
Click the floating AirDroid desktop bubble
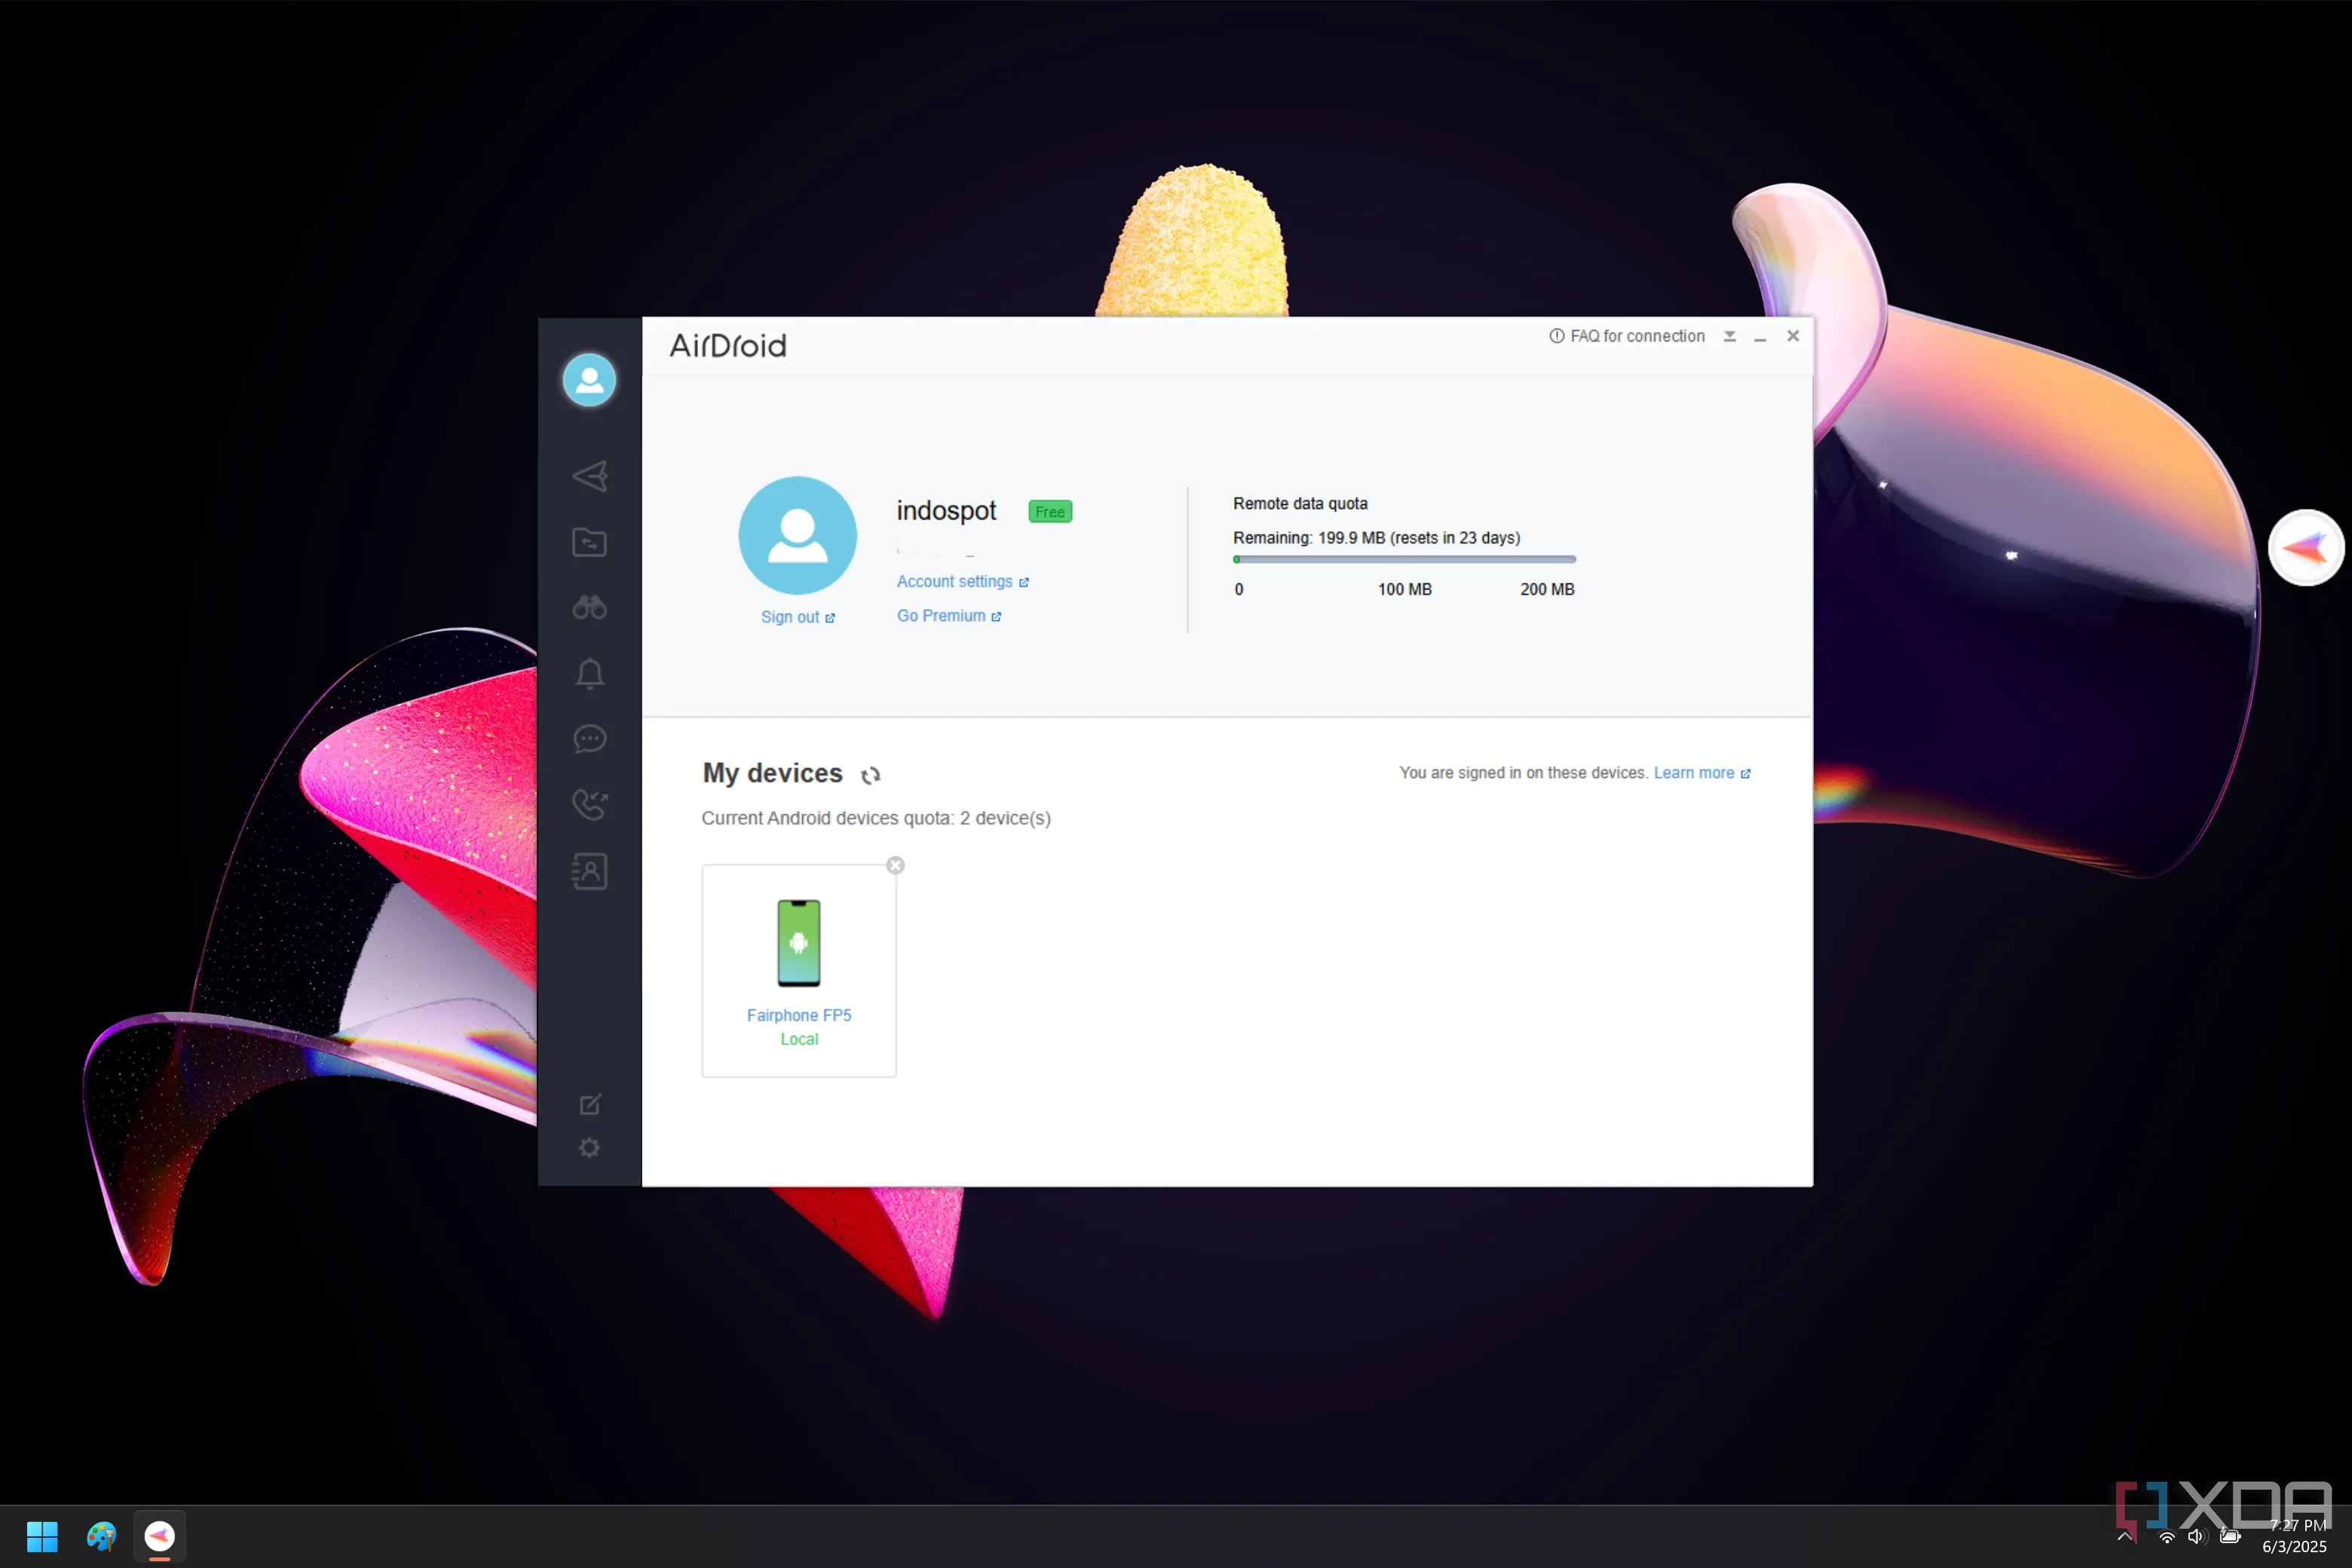tap(2307, 547)
